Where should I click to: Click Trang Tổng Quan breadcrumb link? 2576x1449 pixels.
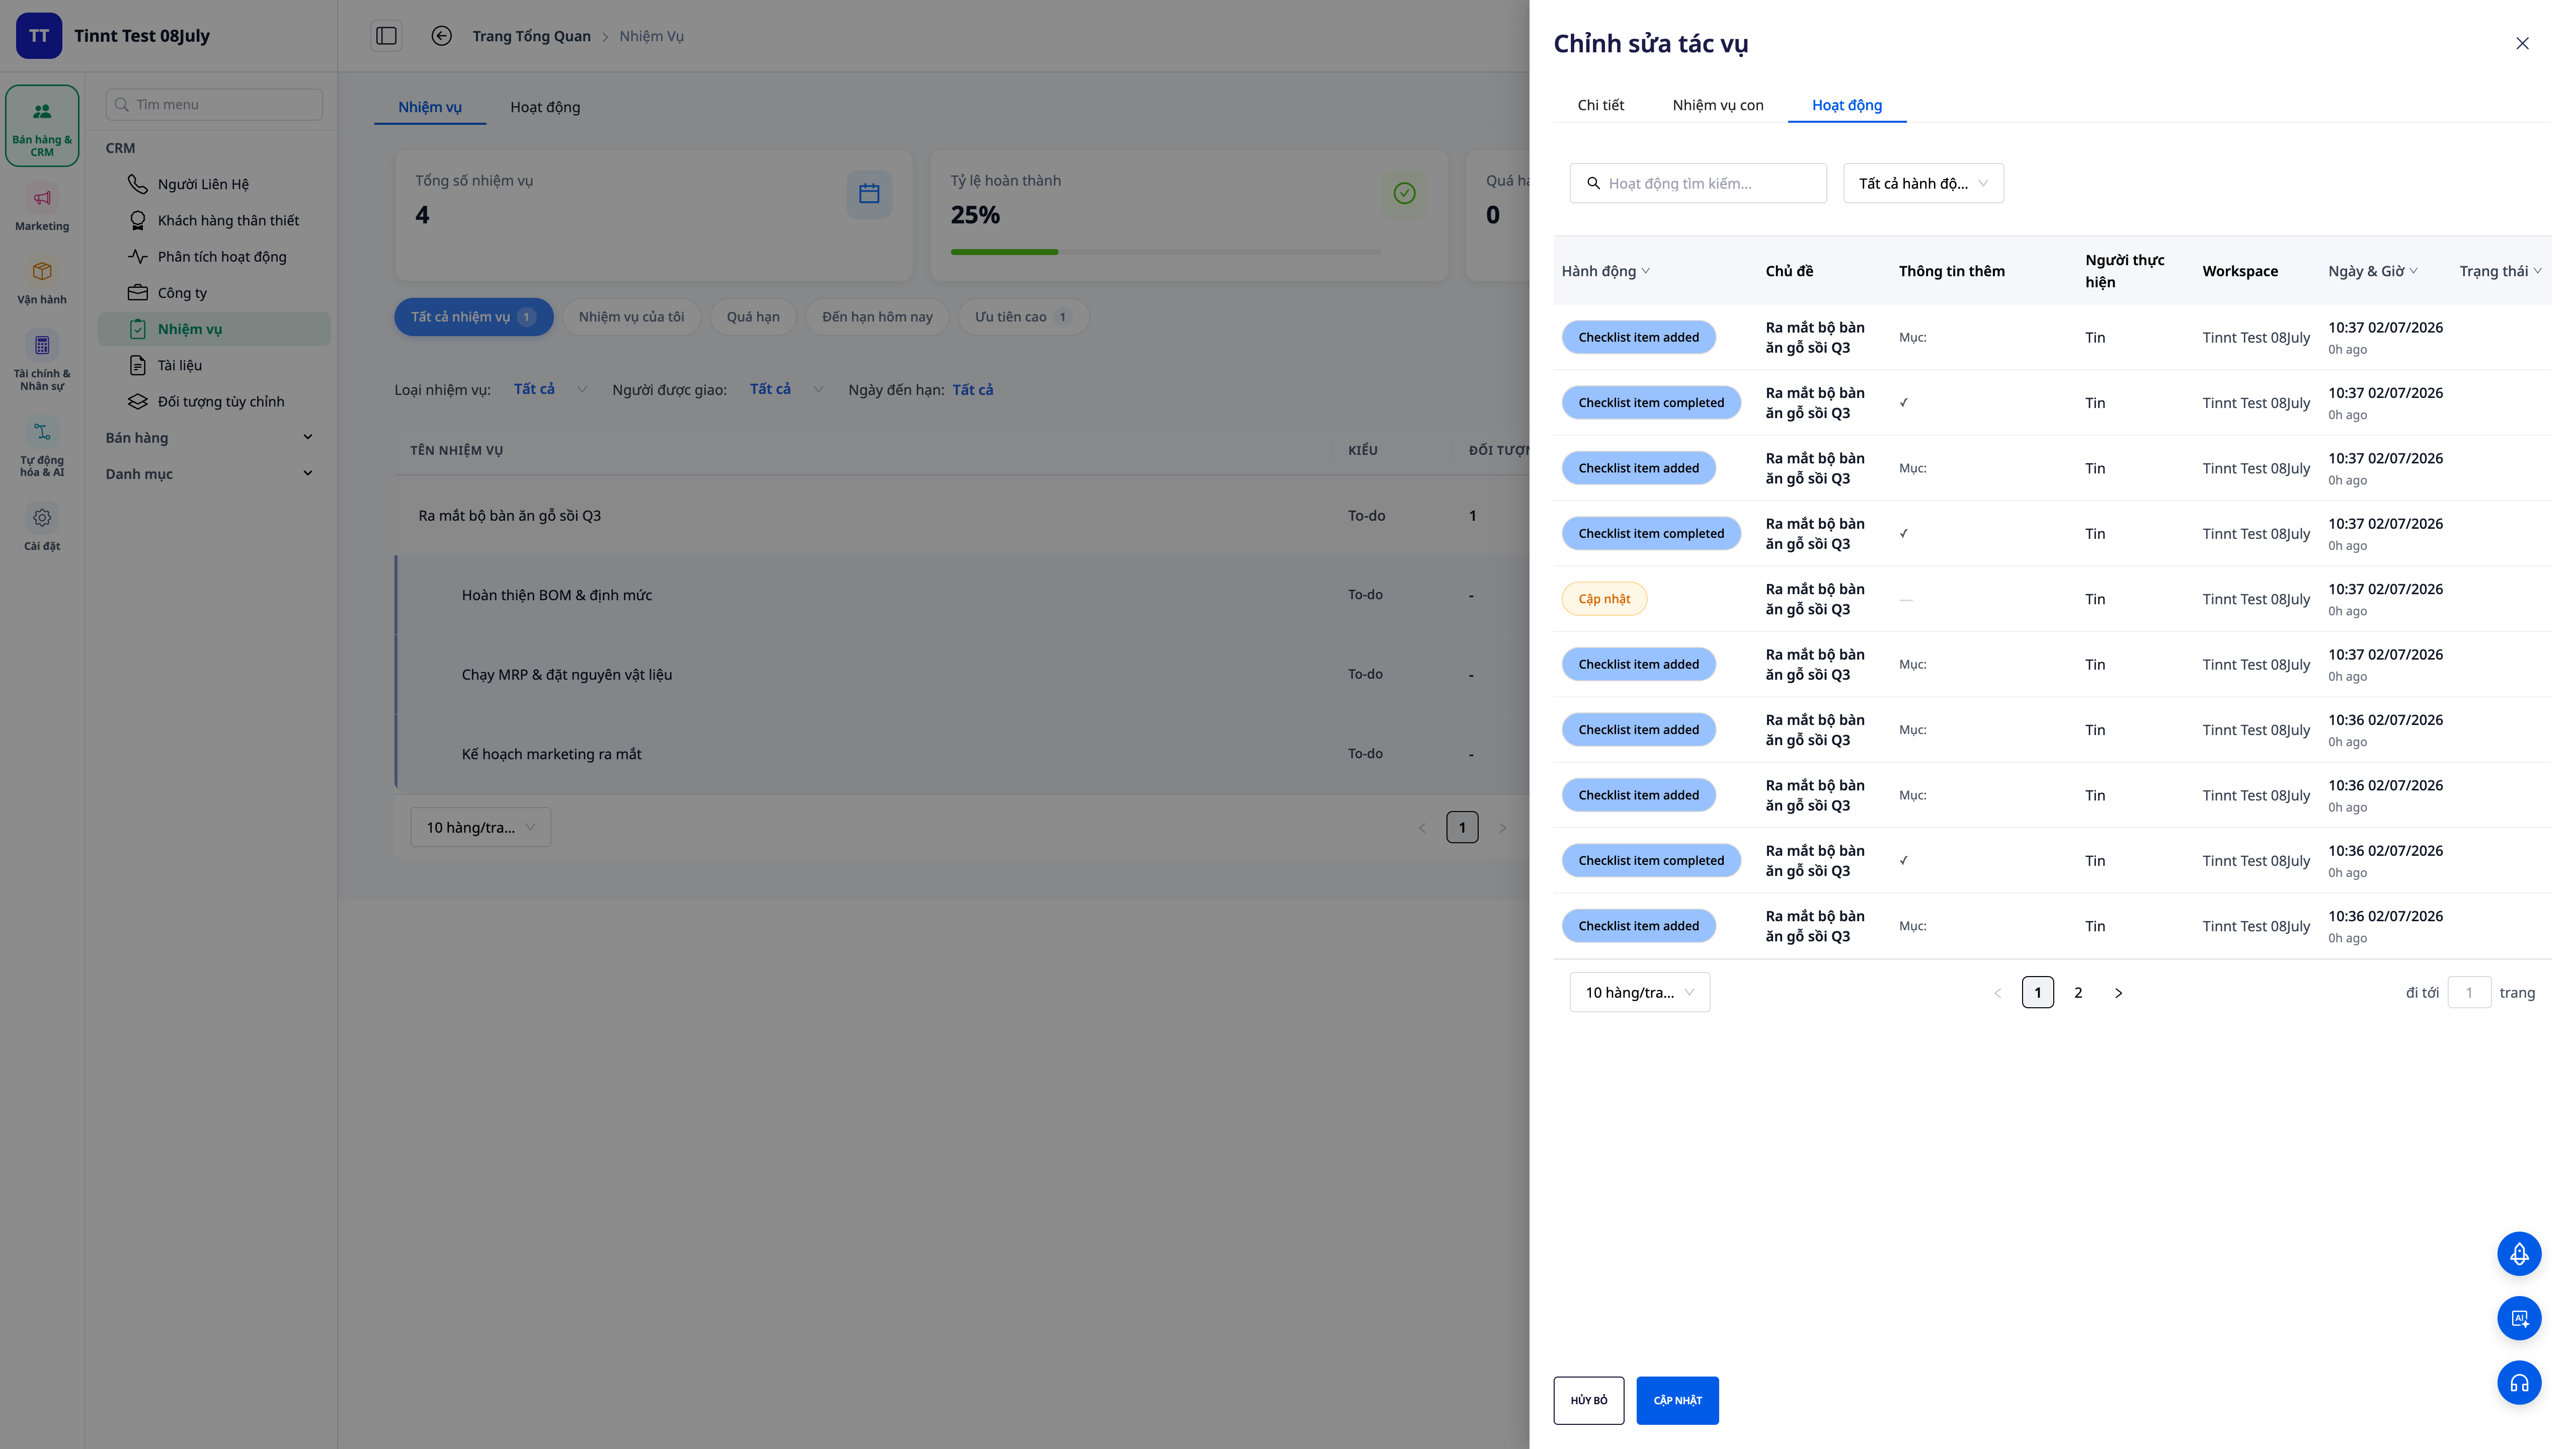(531, 36)
